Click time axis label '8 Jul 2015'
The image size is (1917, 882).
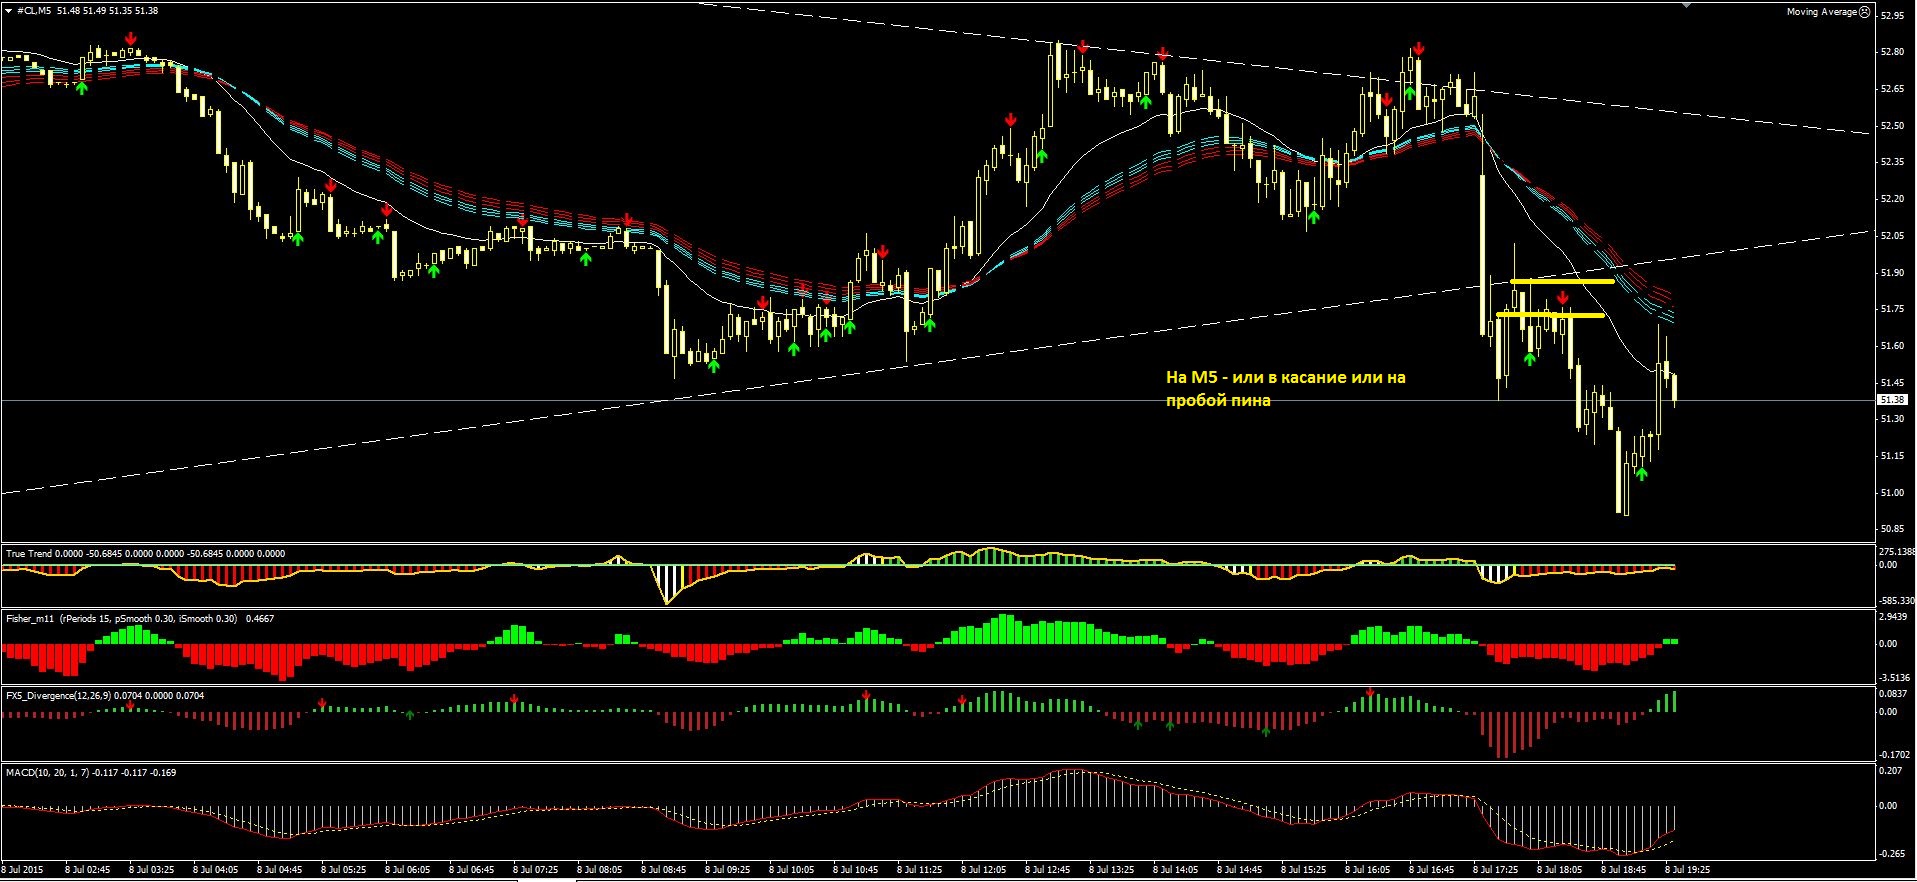tap(23, 870)
